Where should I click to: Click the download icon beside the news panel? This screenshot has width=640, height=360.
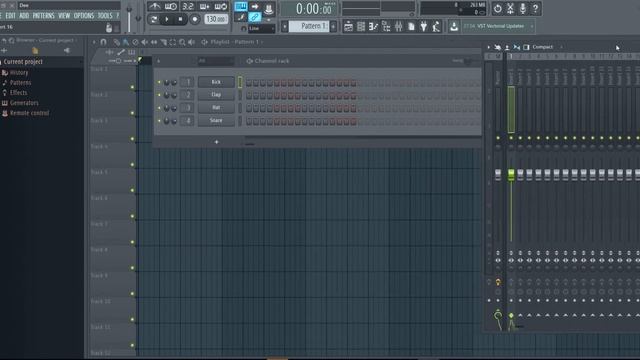coord(453,27)
